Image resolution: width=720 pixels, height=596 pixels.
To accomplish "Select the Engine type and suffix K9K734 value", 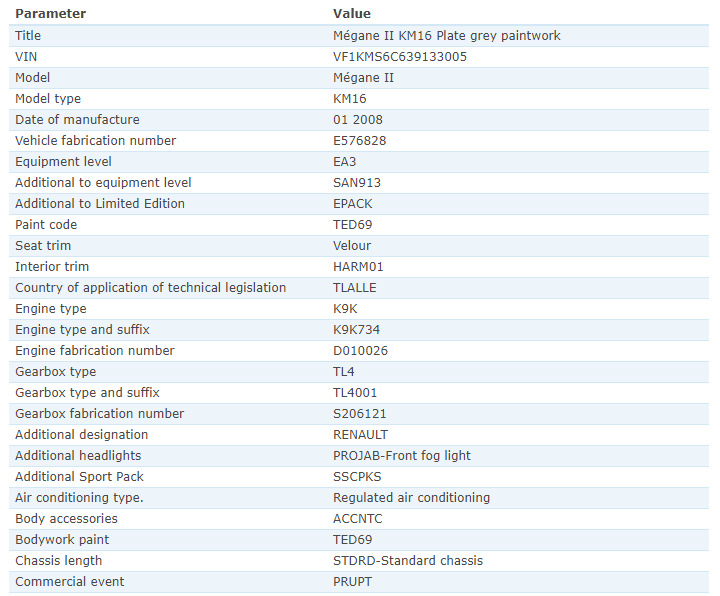I will pos(356,330).
